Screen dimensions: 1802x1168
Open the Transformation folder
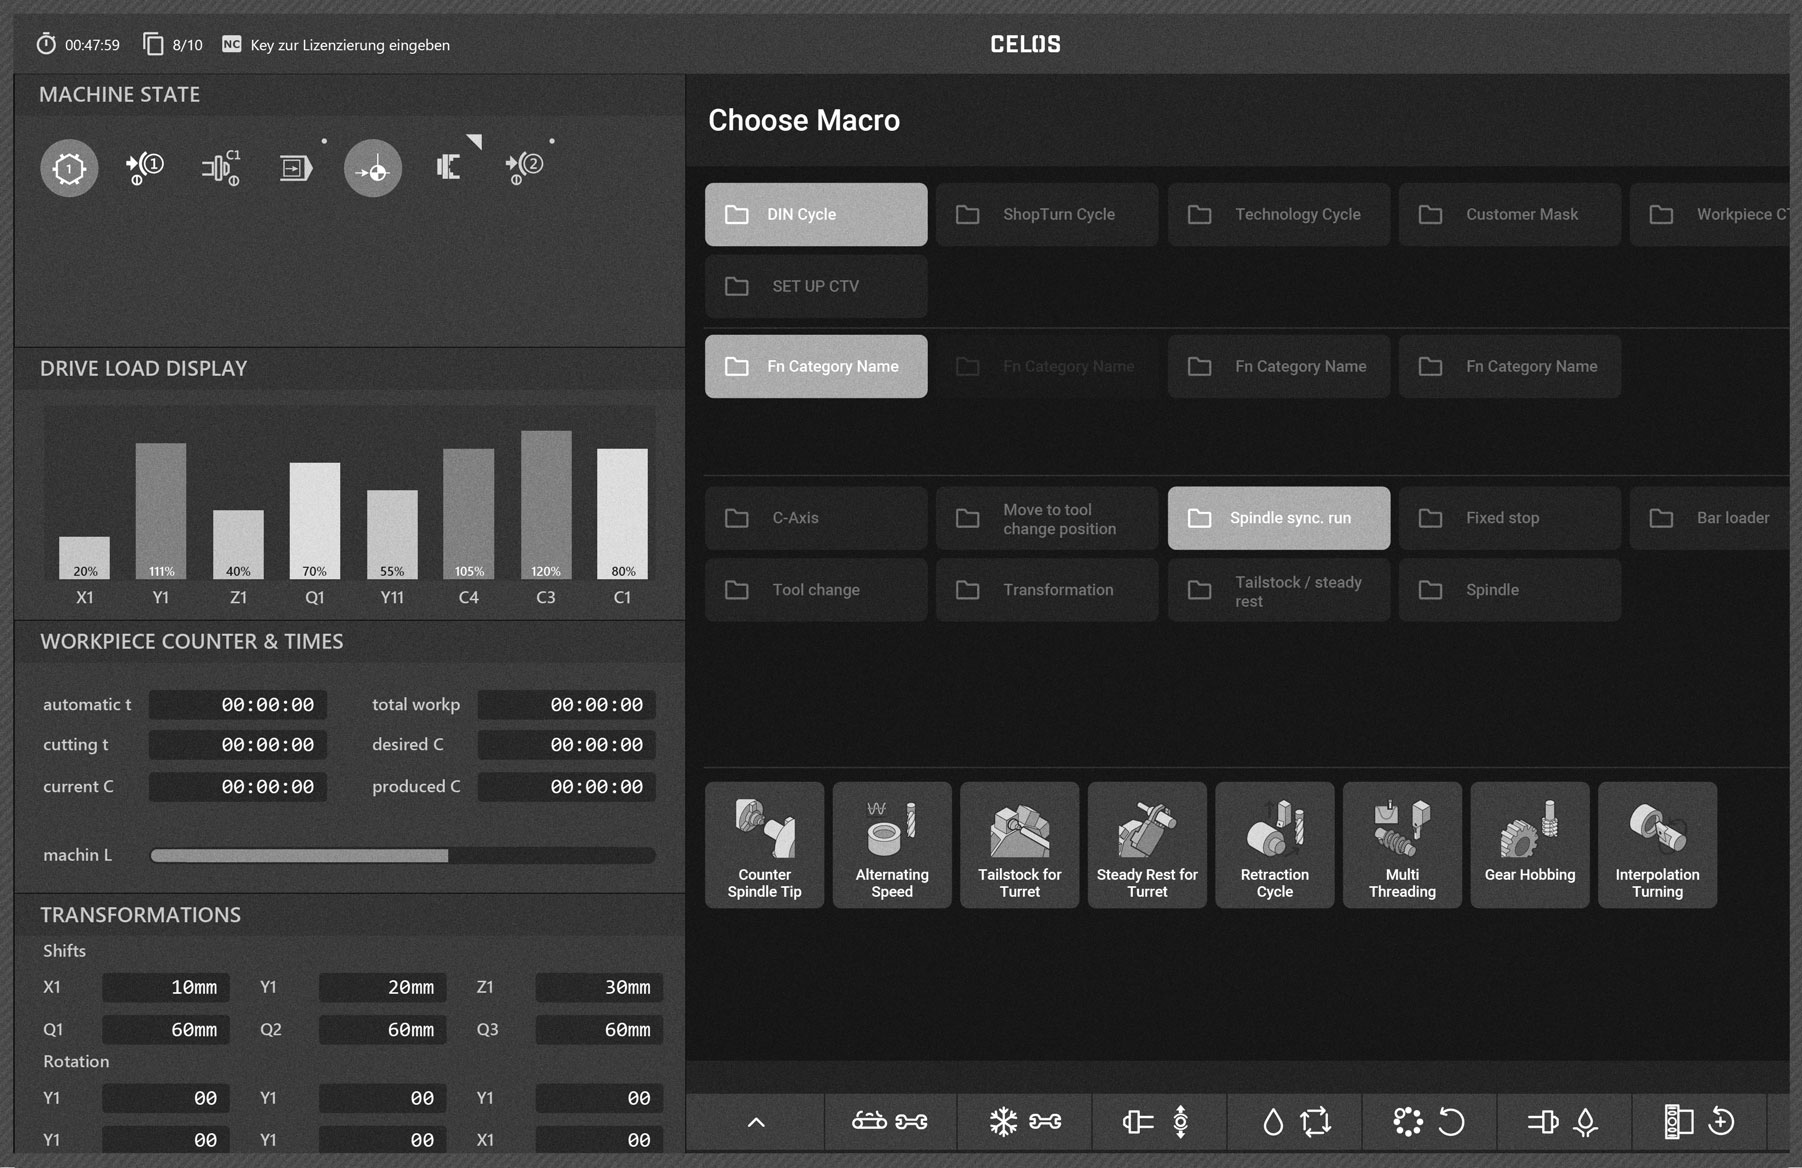tap(1047, 590)
